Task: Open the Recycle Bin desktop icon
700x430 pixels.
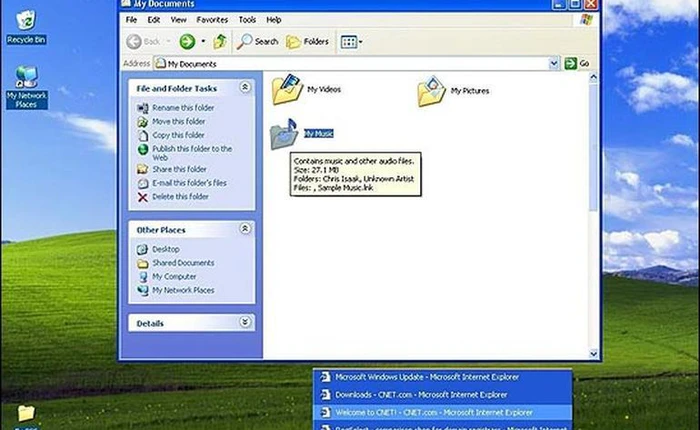Action: click(26, 28)
